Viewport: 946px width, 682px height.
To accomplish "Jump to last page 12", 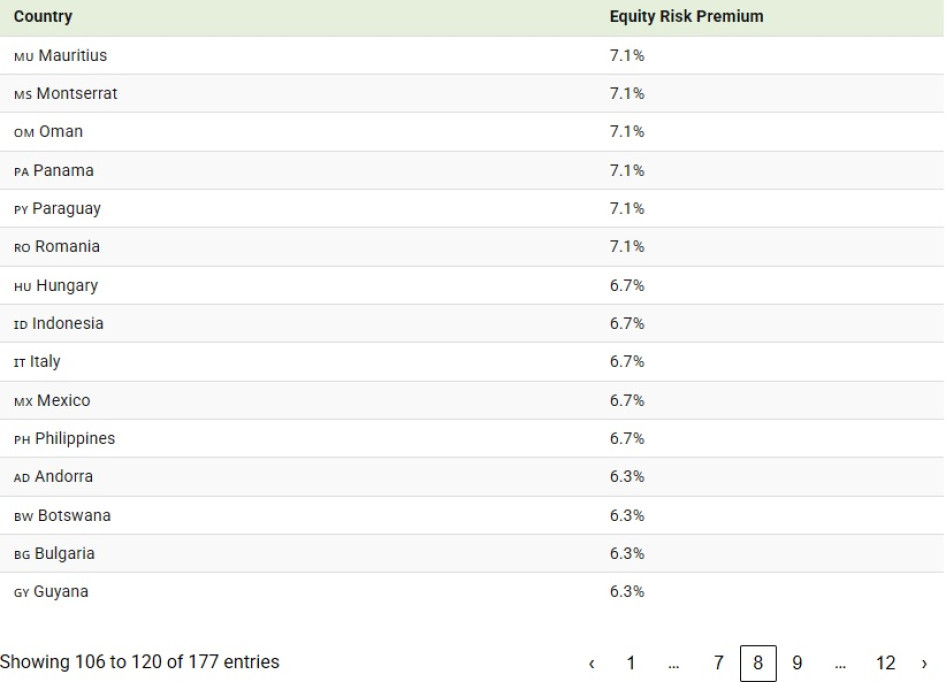I will 885,663.
